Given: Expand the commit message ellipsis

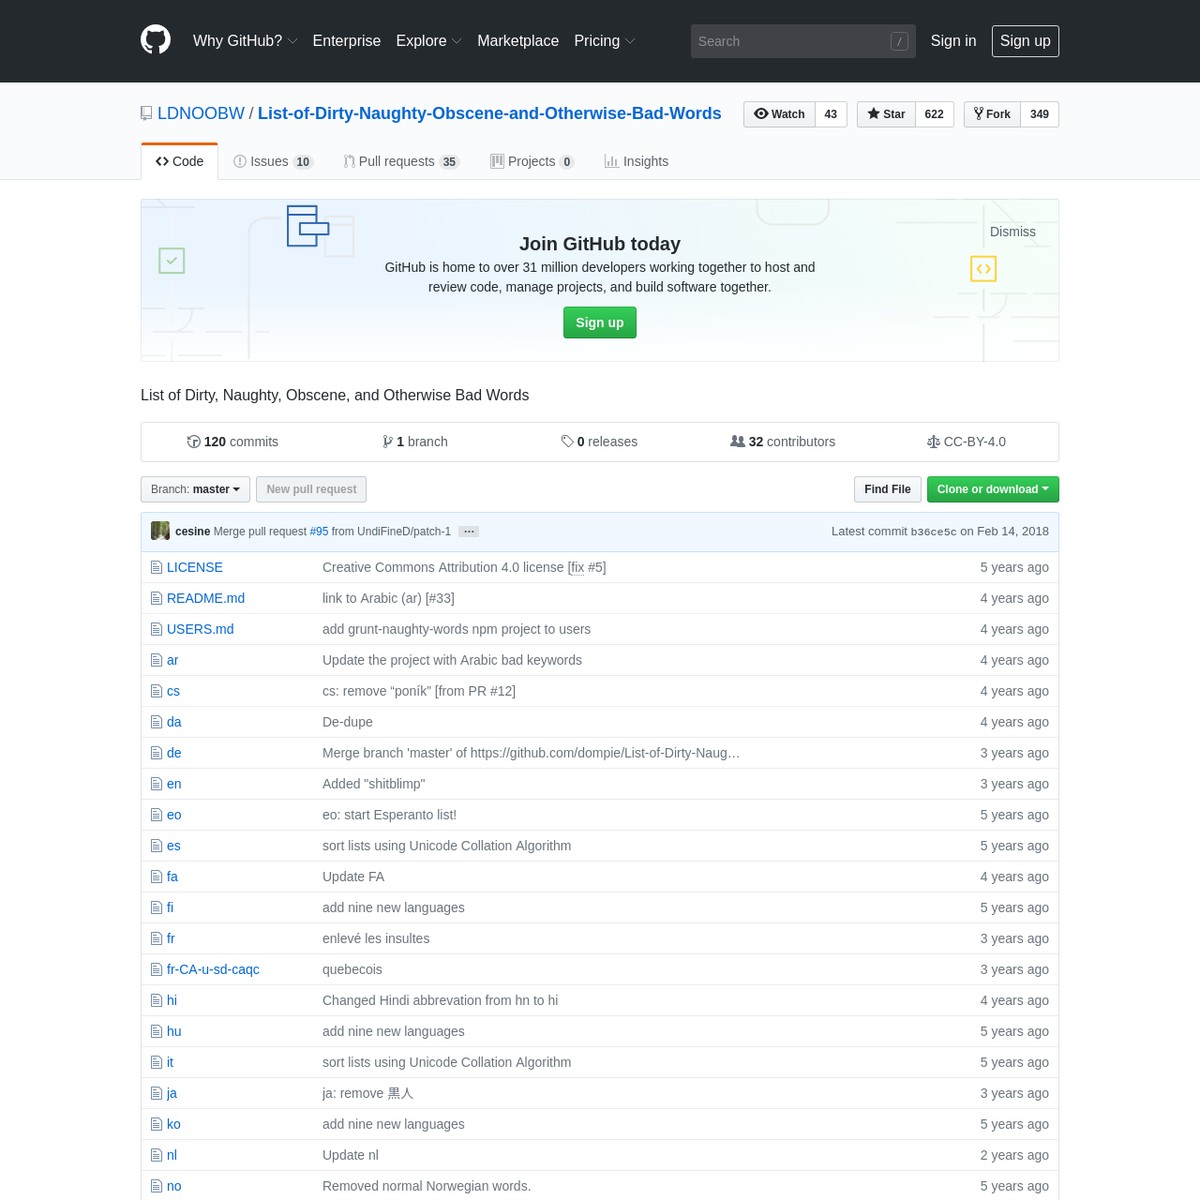Looking at the screenshot, I should [469, 531].
